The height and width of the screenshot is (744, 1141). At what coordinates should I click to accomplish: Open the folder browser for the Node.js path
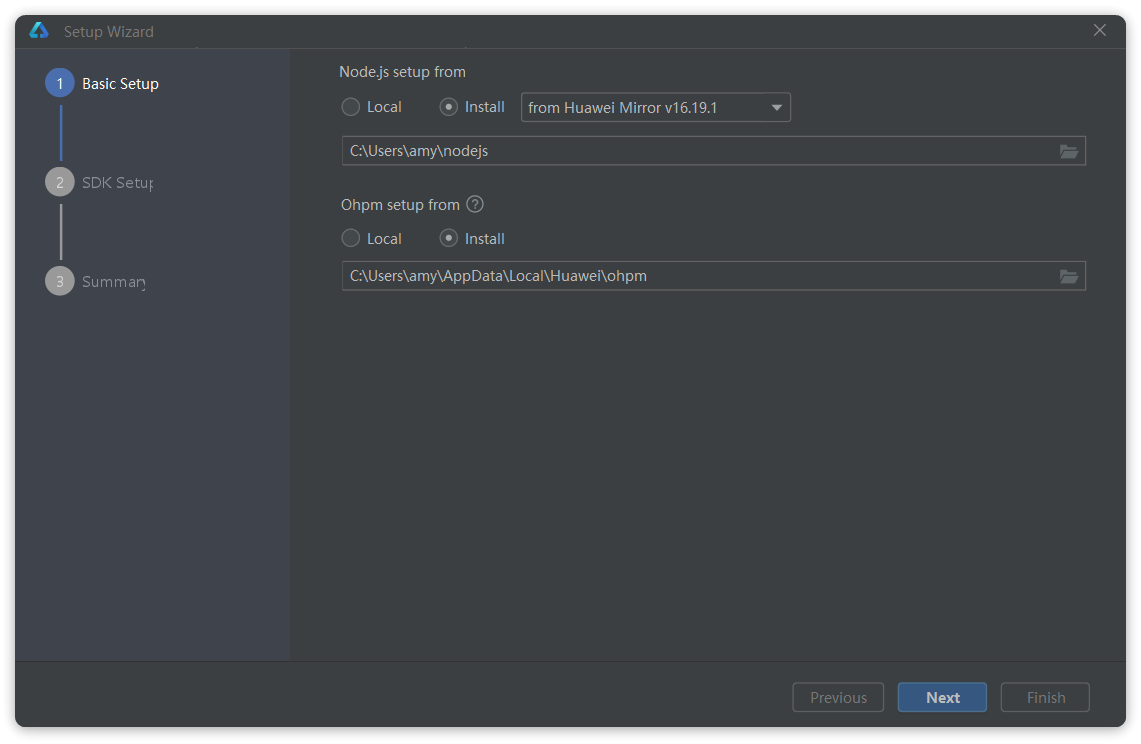click(1068, 151)
